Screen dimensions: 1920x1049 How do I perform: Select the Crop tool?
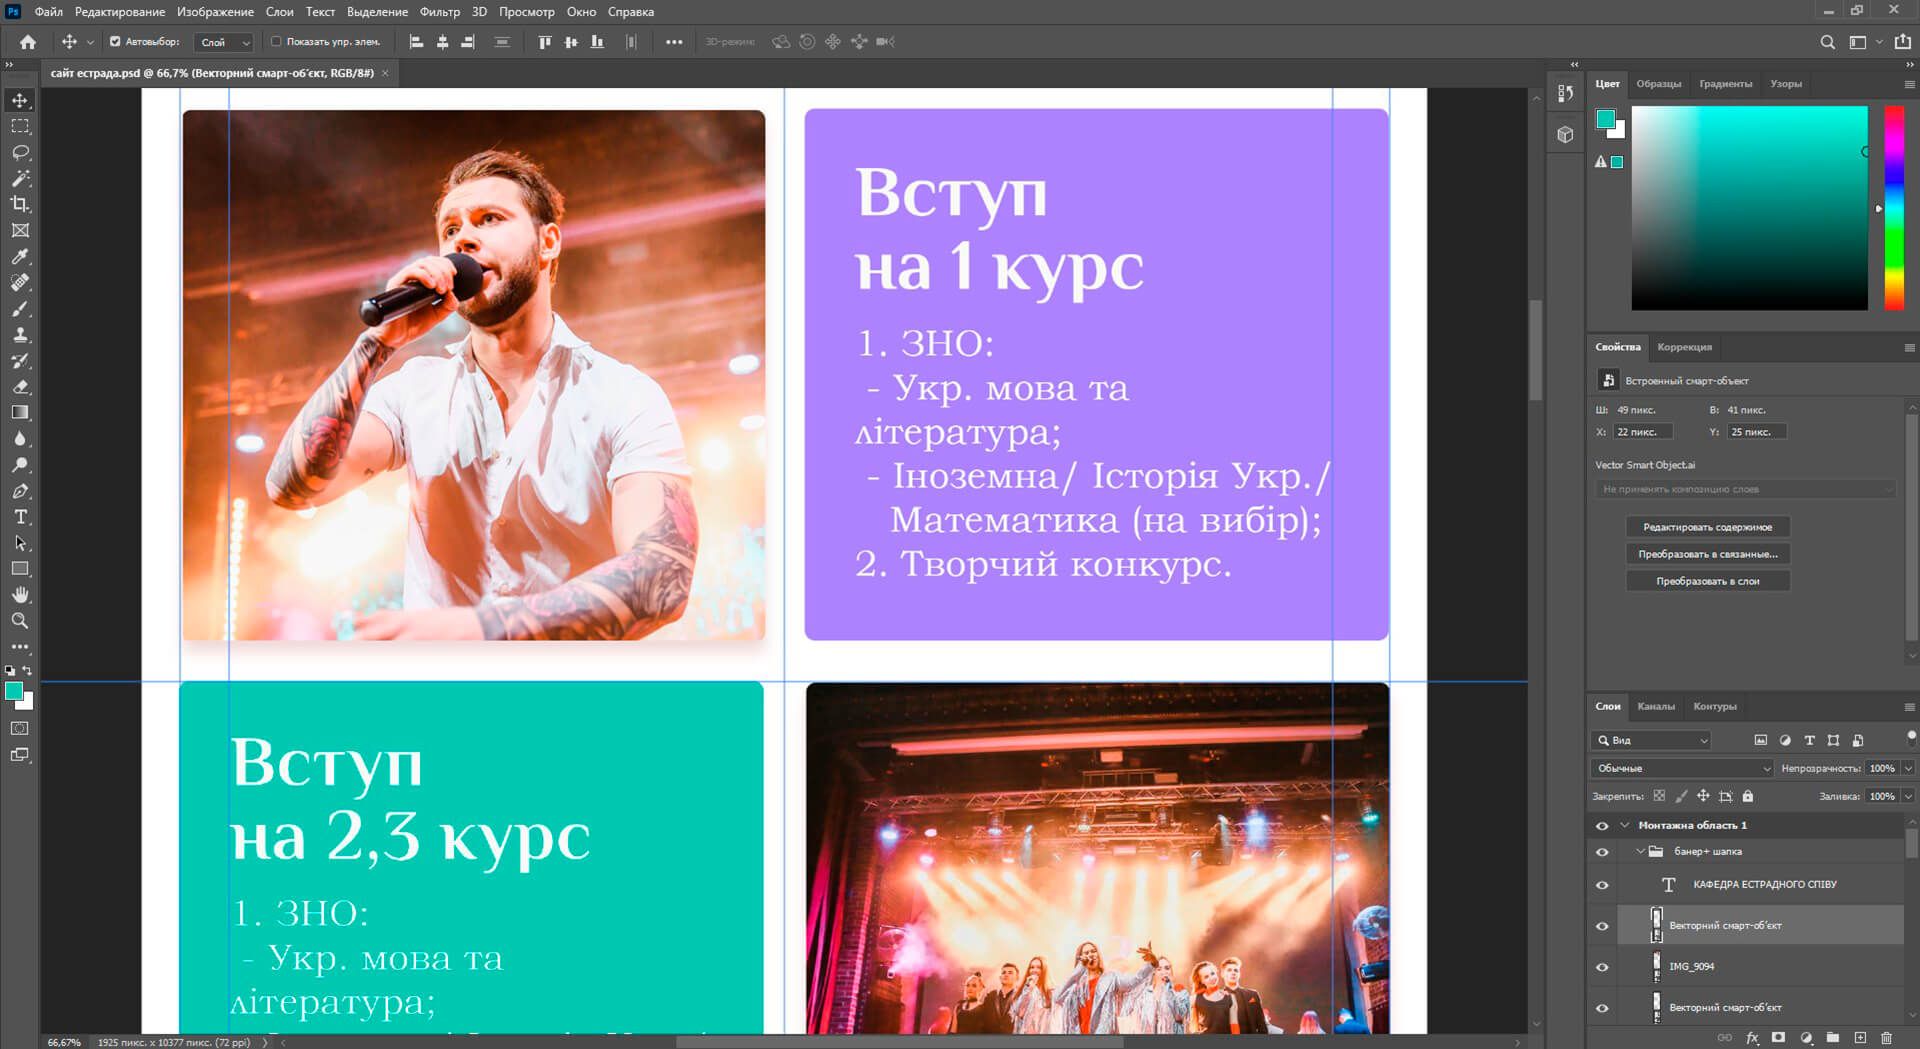20,204
